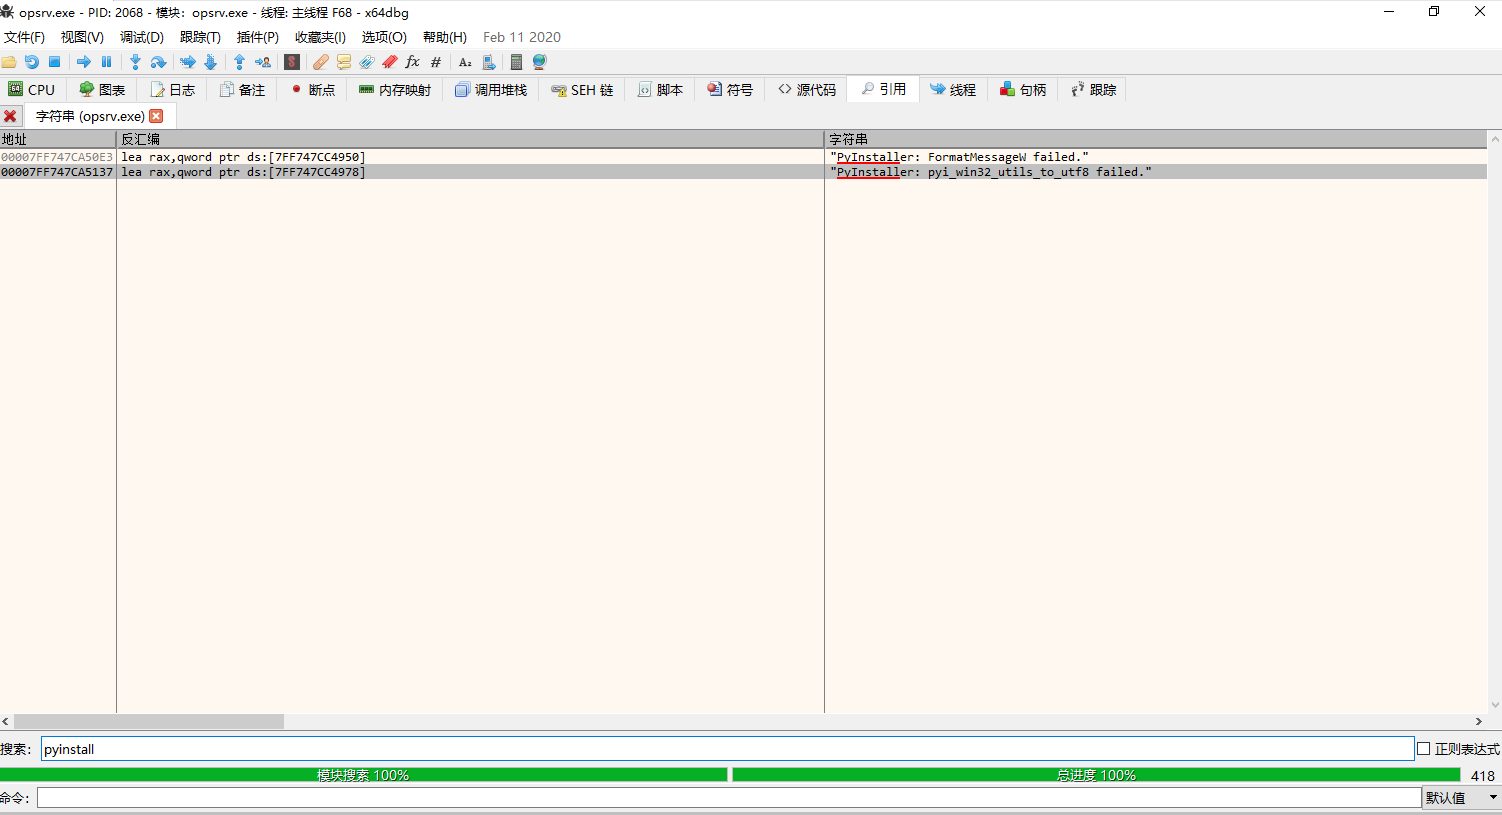This screenshot has height=815, width=1502.
Task: Click the 命令 command input field
Action: [729, 798]
